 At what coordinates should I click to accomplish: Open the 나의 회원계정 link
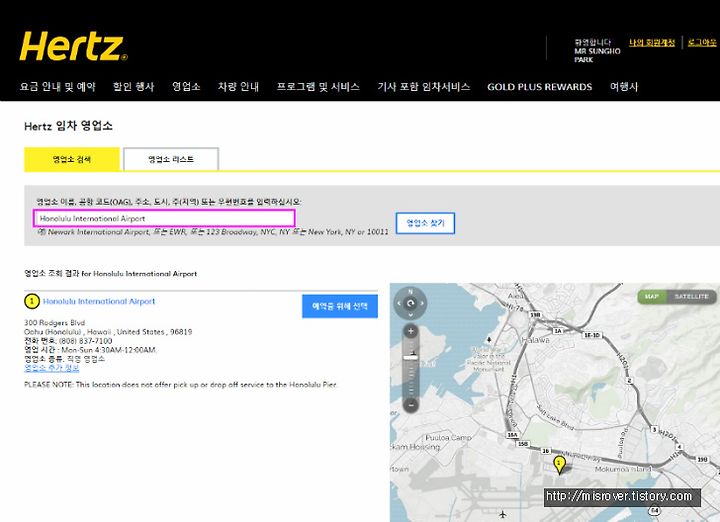(x=652, y=43)
